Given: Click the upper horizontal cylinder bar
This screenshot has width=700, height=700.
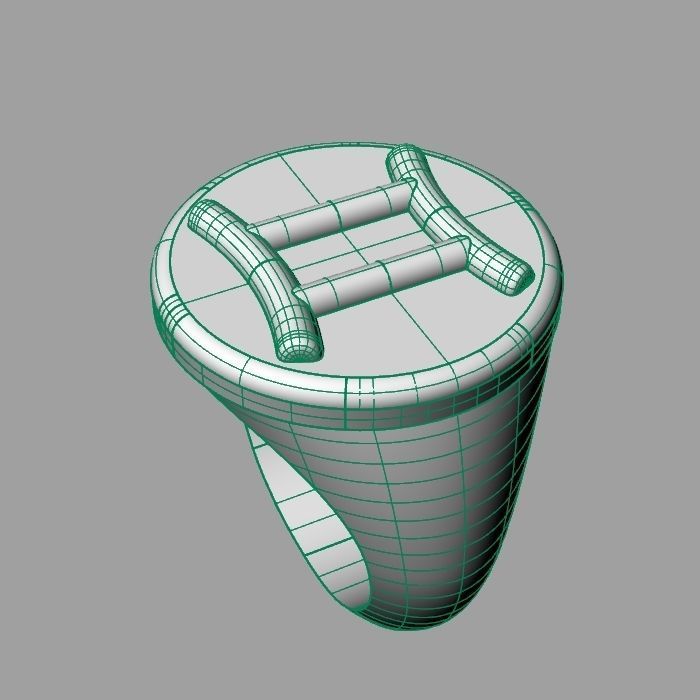Looking at the screenshot, I should [x=335, y=214].
